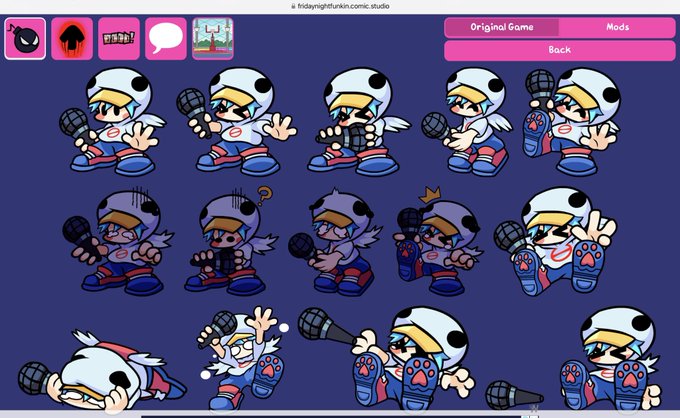Switch to the Original Game tab

click(x=502, y=27)
